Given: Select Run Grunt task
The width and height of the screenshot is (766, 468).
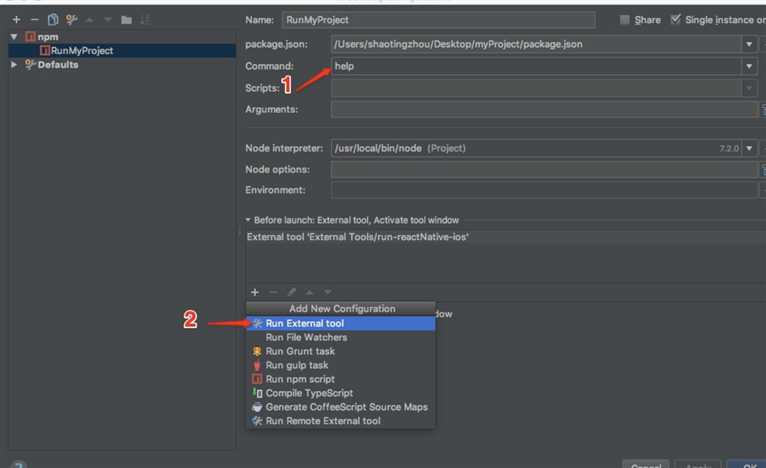Looking at the screenshot, I should point(300,351).
